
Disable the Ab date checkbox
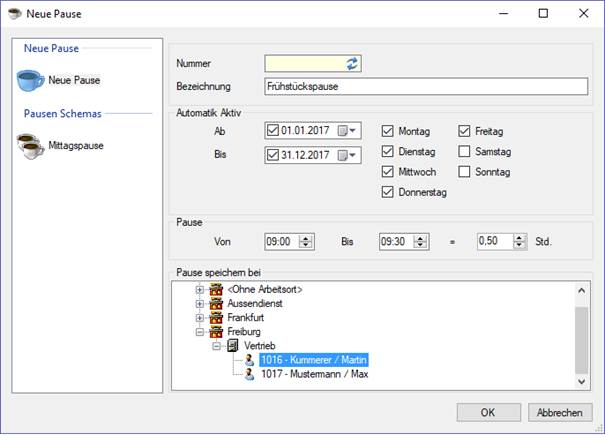click(273, 130)
